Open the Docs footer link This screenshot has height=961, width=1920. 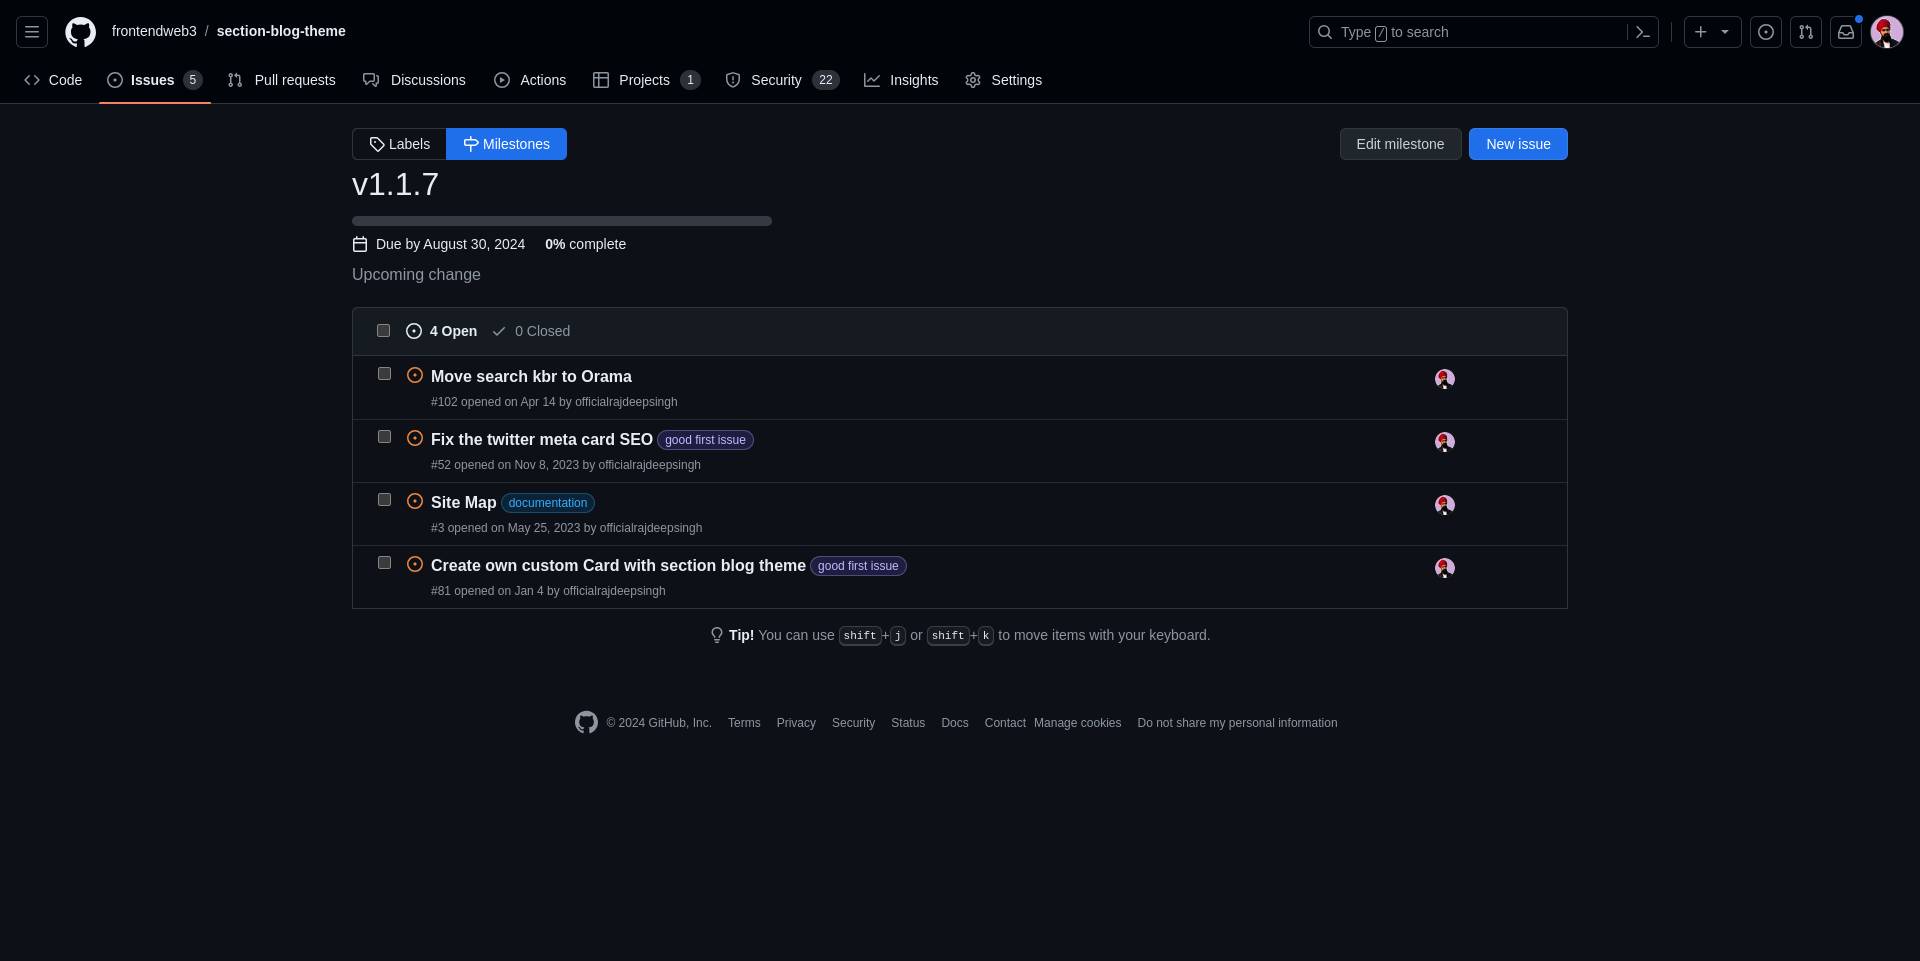pos(955,723)
